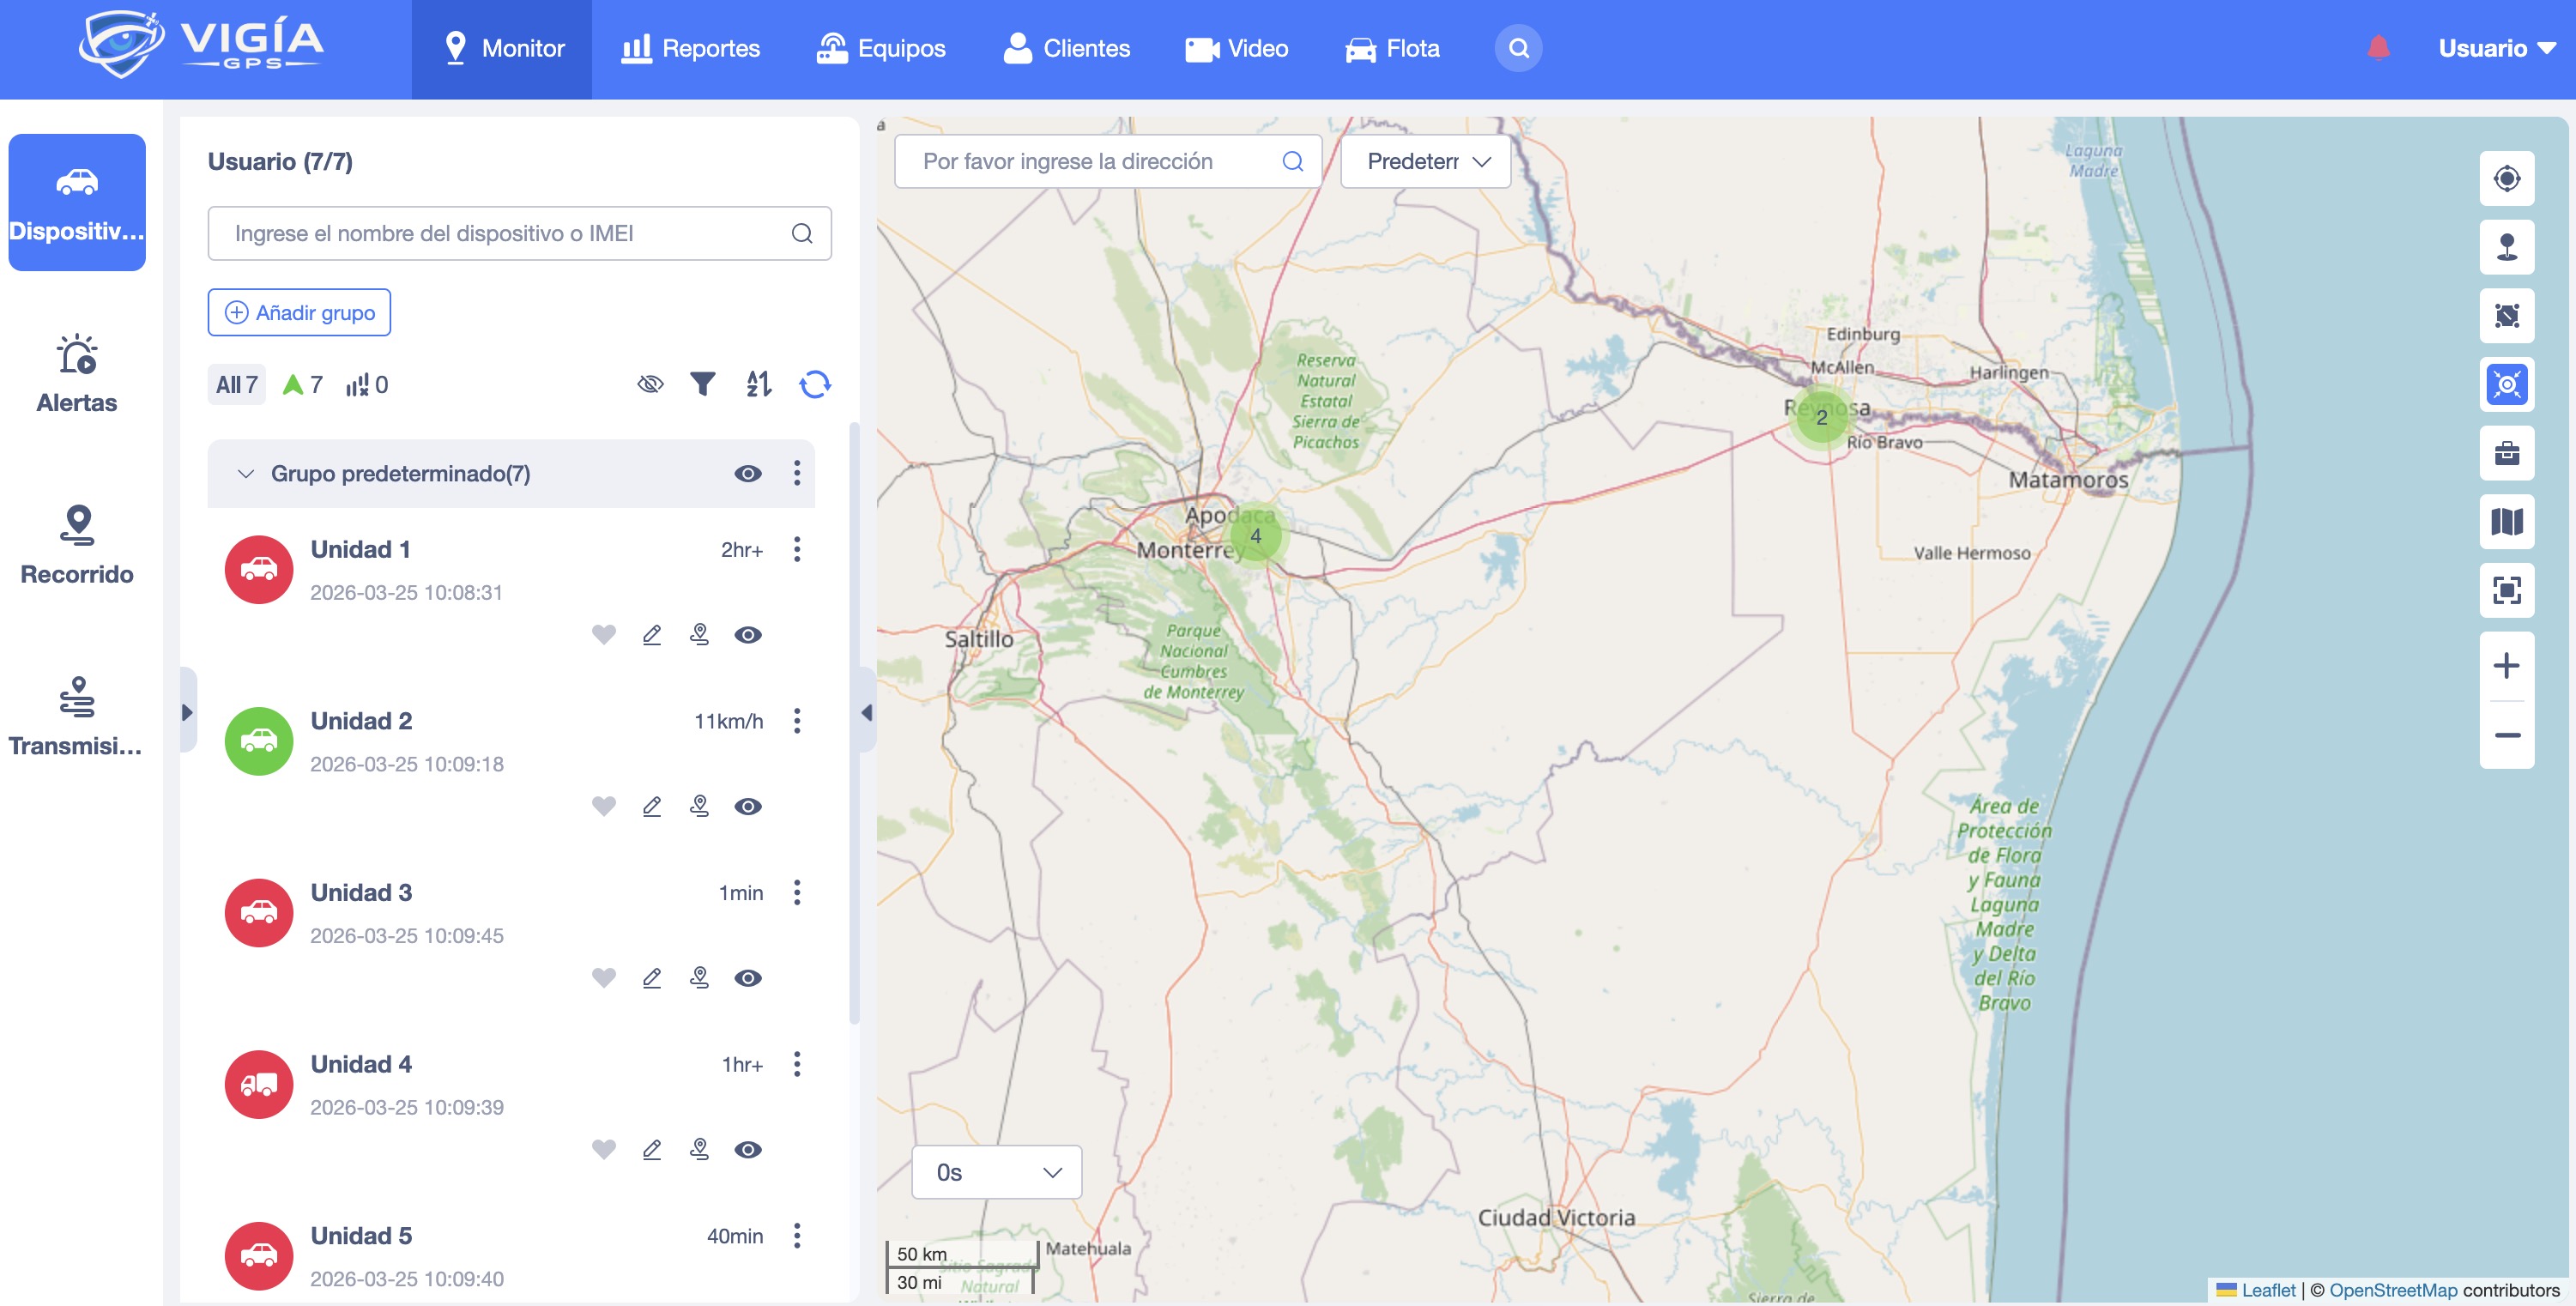Edit Unidad 1 with pencil icon

[651, 634]
